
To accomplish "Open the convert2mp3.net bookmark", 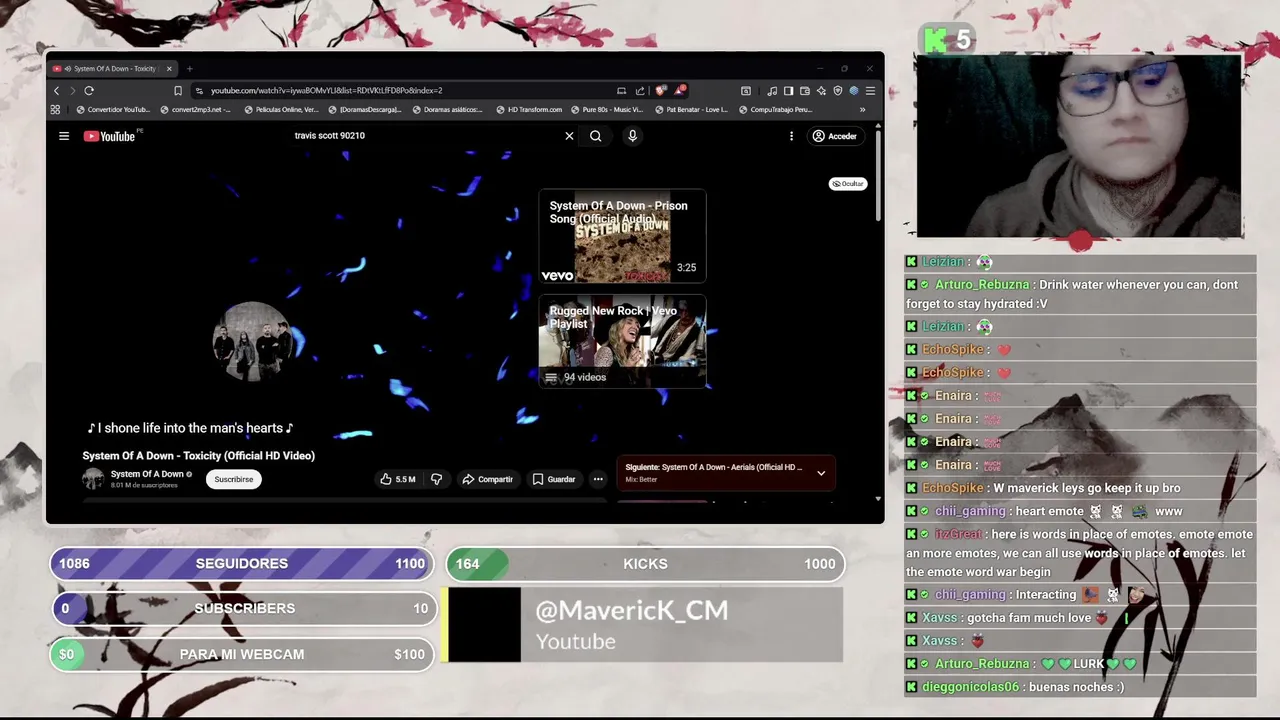I will tap(195, 110).
